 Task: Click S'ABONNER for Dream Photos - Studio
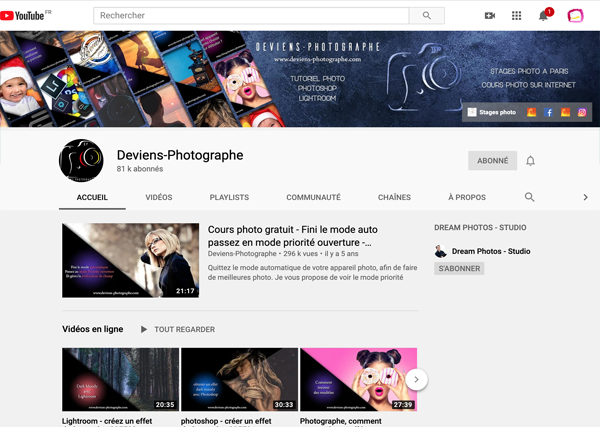pyautogui.click(x=459, y=269)
